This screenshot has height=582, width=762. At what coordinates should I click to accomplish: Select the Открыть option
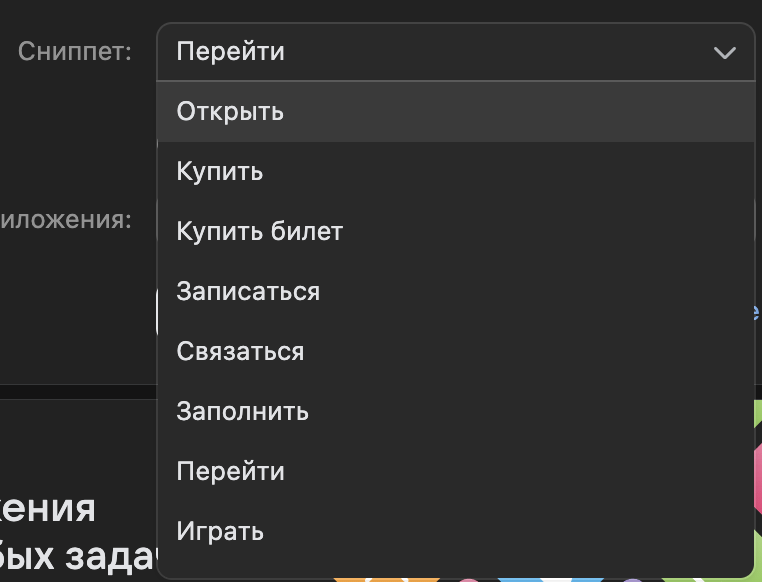tap(230, 111)
